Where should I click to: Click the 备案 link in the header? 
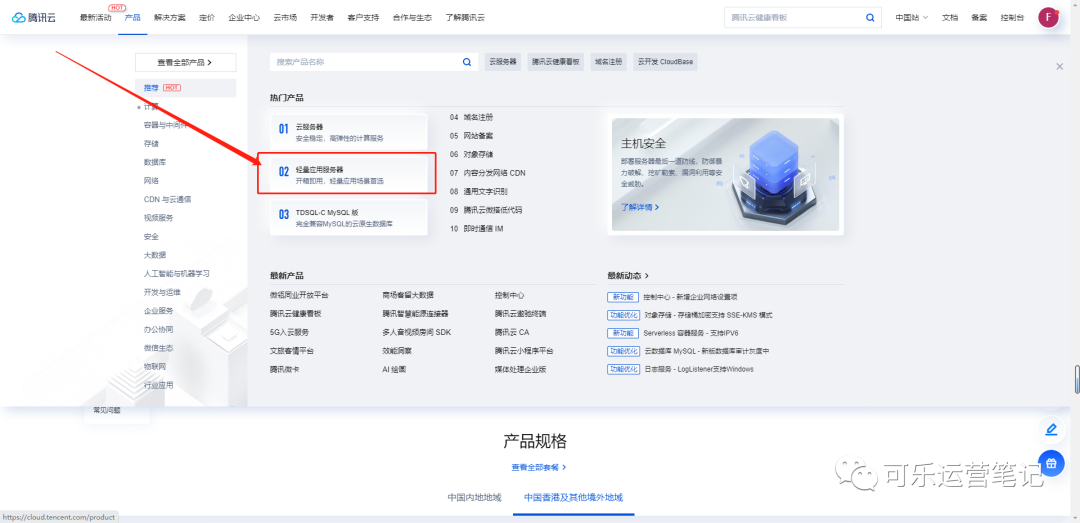click(979, 18)
